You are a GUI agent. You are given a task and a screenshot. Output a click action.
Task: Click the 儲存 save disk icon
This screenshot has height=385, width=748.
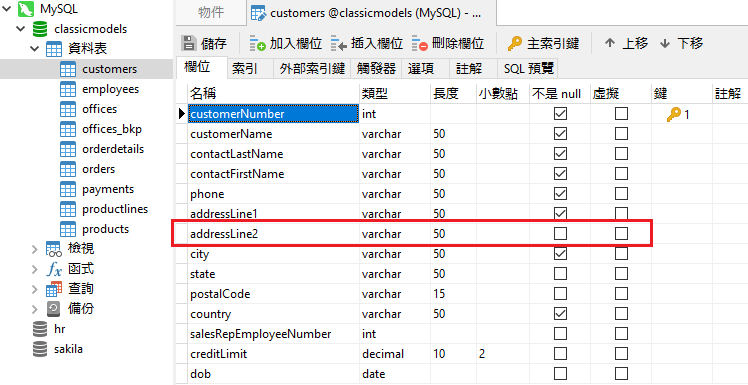pos(189,43)
